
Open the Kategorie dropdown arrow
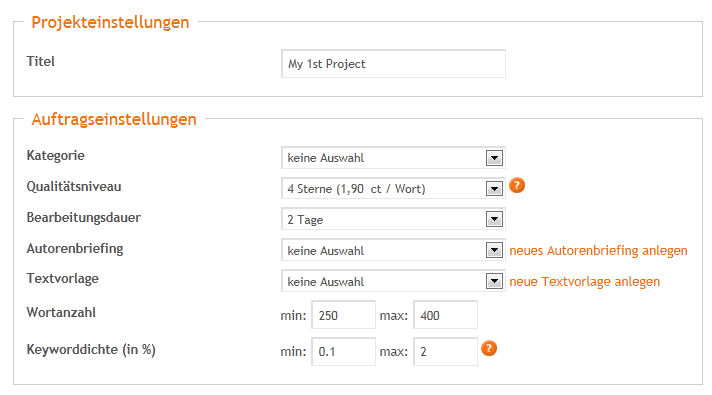[494, 158]
